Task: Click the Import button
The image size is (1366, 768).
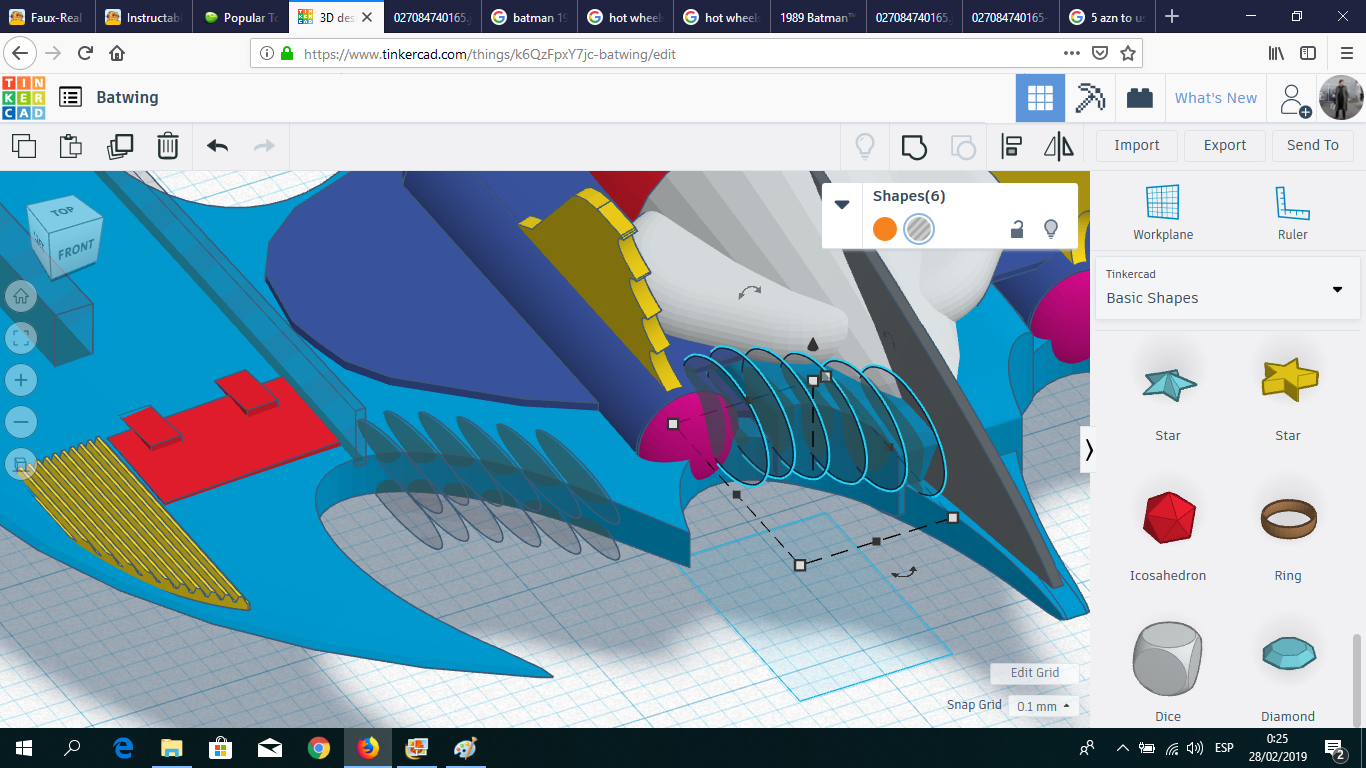Action: [x=1137, y=145]
